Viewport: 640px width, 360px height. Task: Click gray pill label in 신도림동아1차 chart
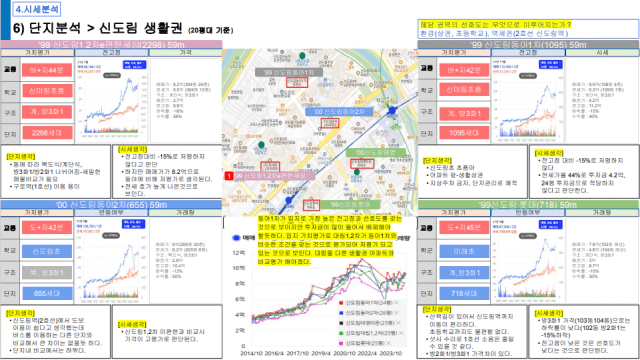click(528, 76)
